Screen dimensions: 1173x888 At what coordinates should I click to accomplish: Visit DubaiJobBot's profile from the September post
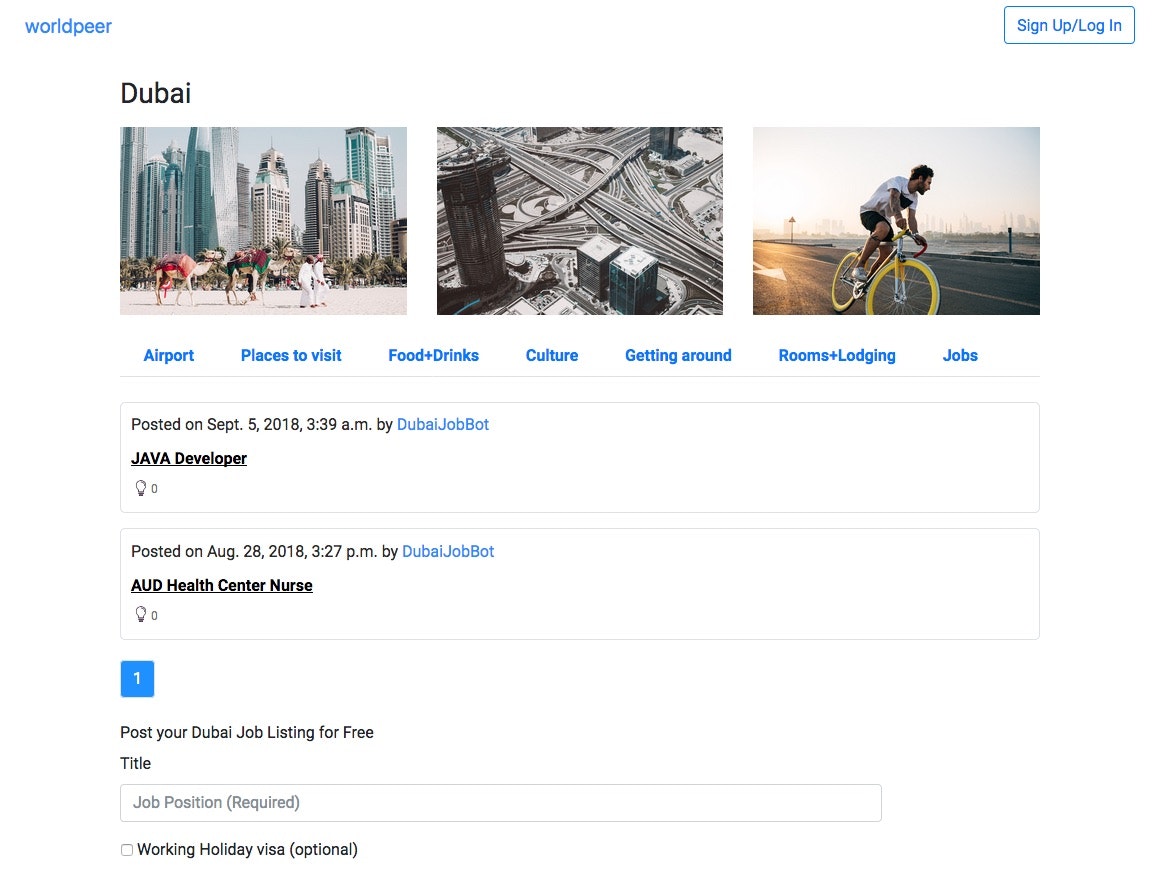(443, 424)
